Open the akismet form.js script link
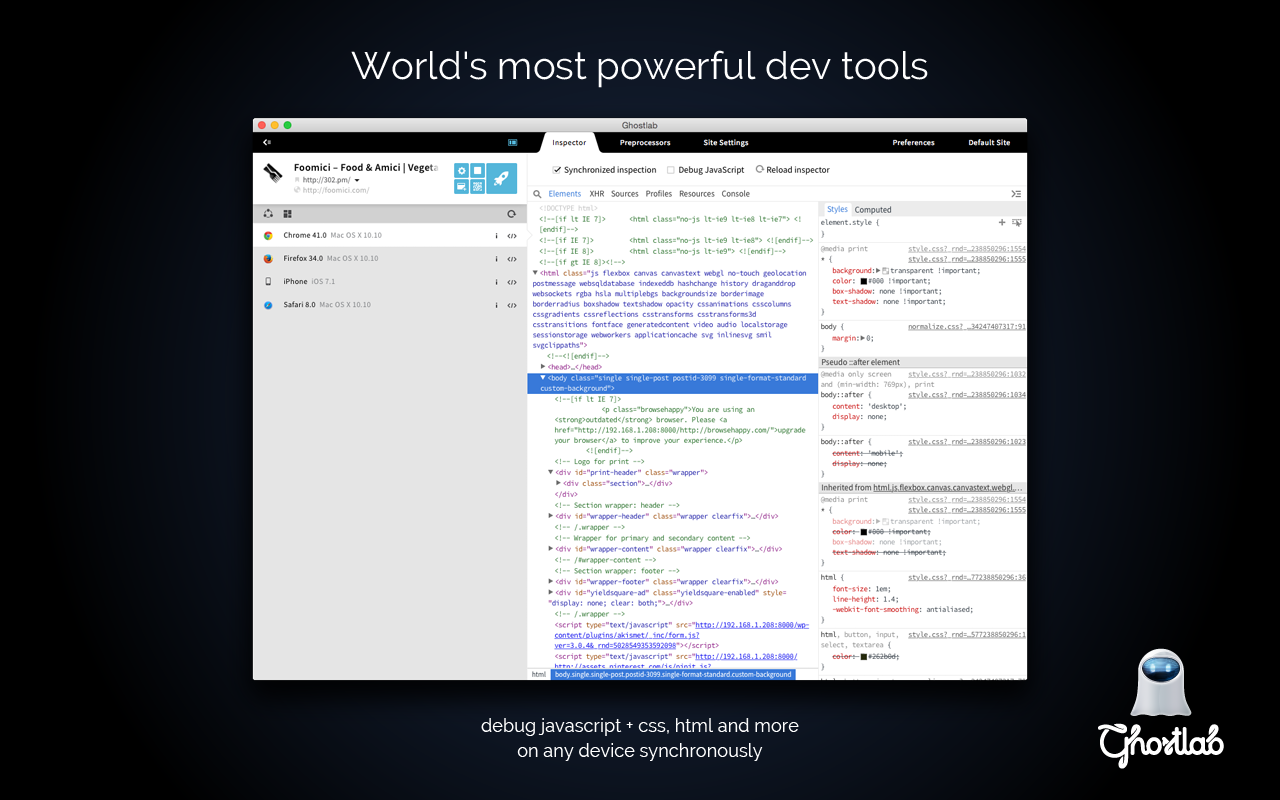 (x=682, y=635)
